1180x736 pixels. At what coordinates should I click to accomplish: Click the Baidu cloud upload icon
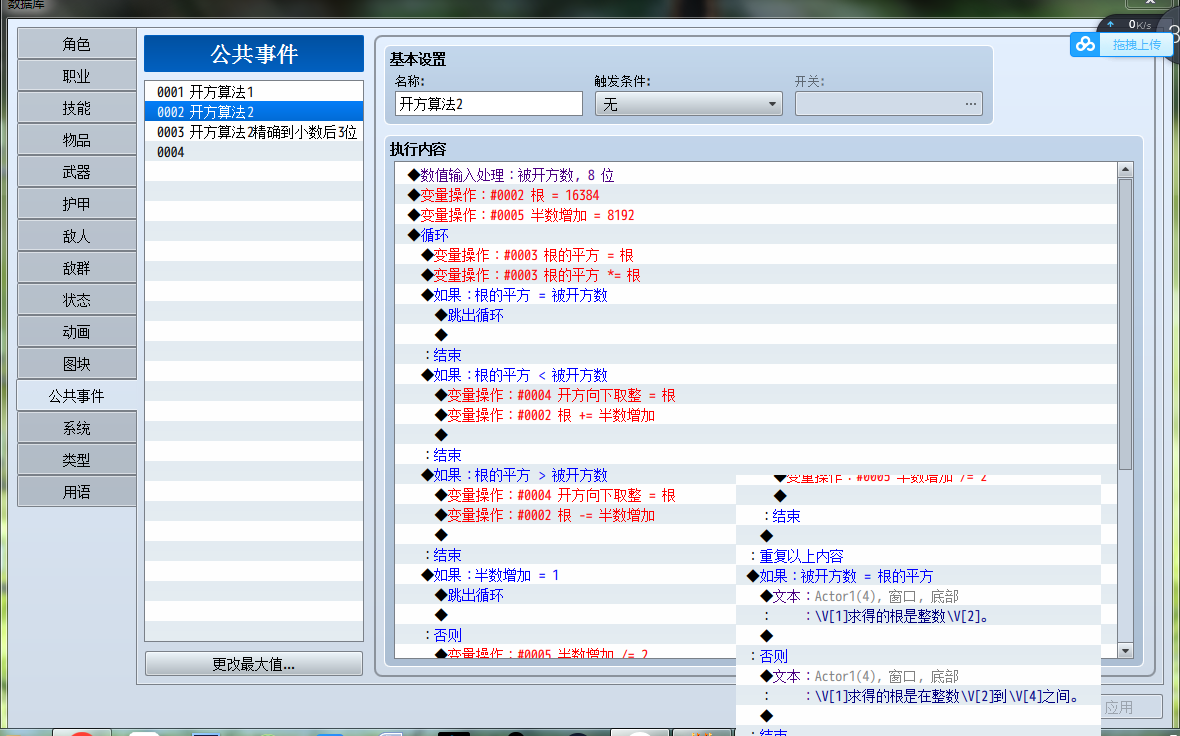click(x=1085, y=44)
